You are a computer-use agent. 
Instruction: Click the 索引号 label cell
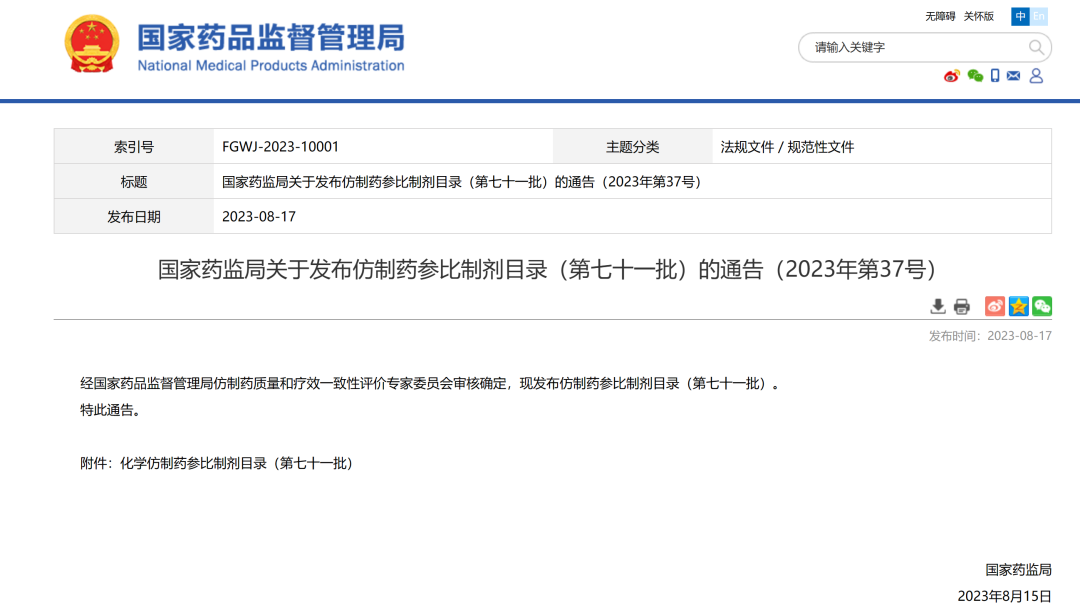coord(134,147)
